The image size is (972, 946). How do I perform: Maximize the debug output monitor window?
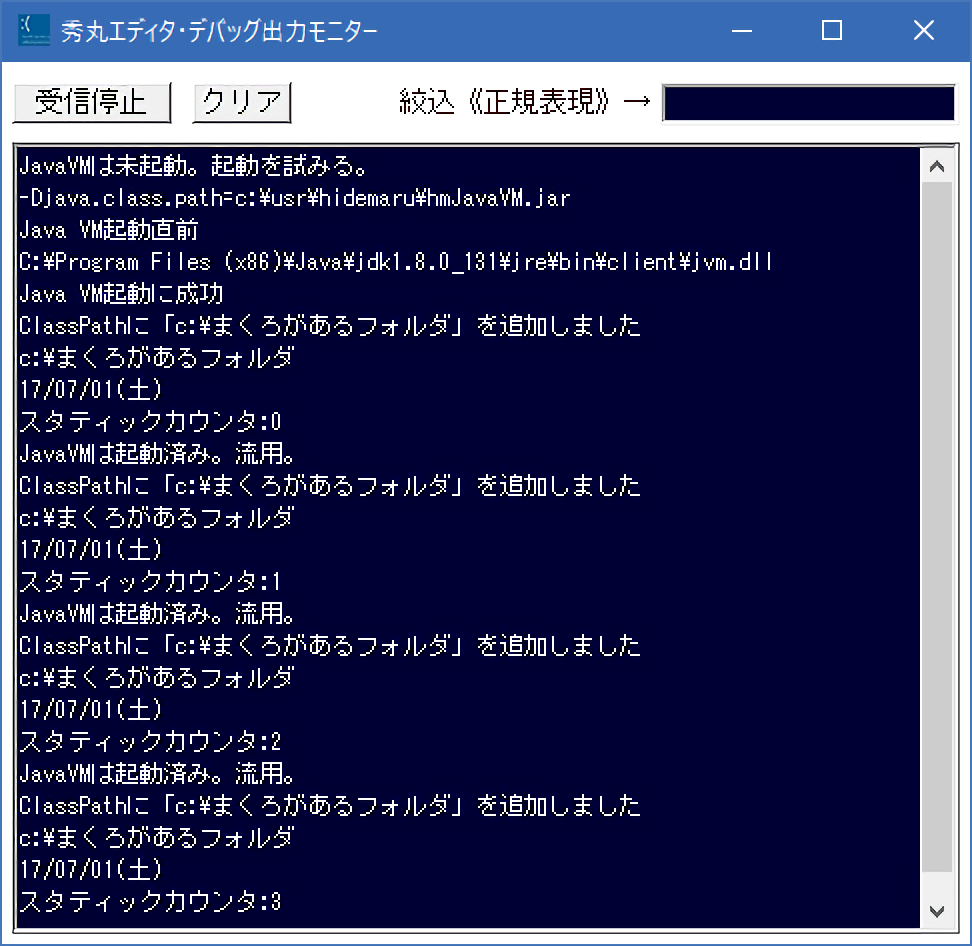(x=831, y=31)
